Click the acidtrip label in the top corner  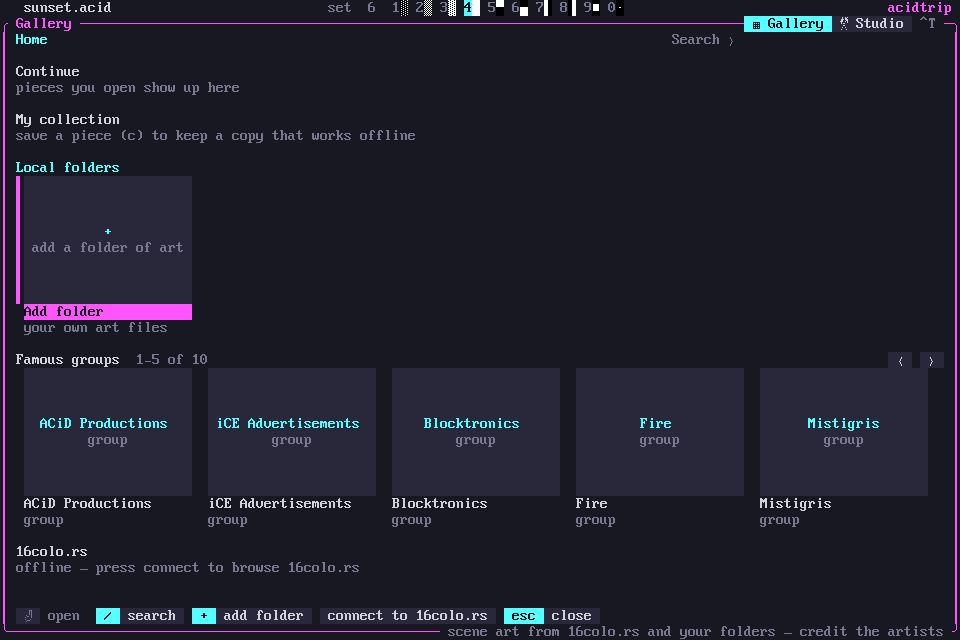click(919, 7)
